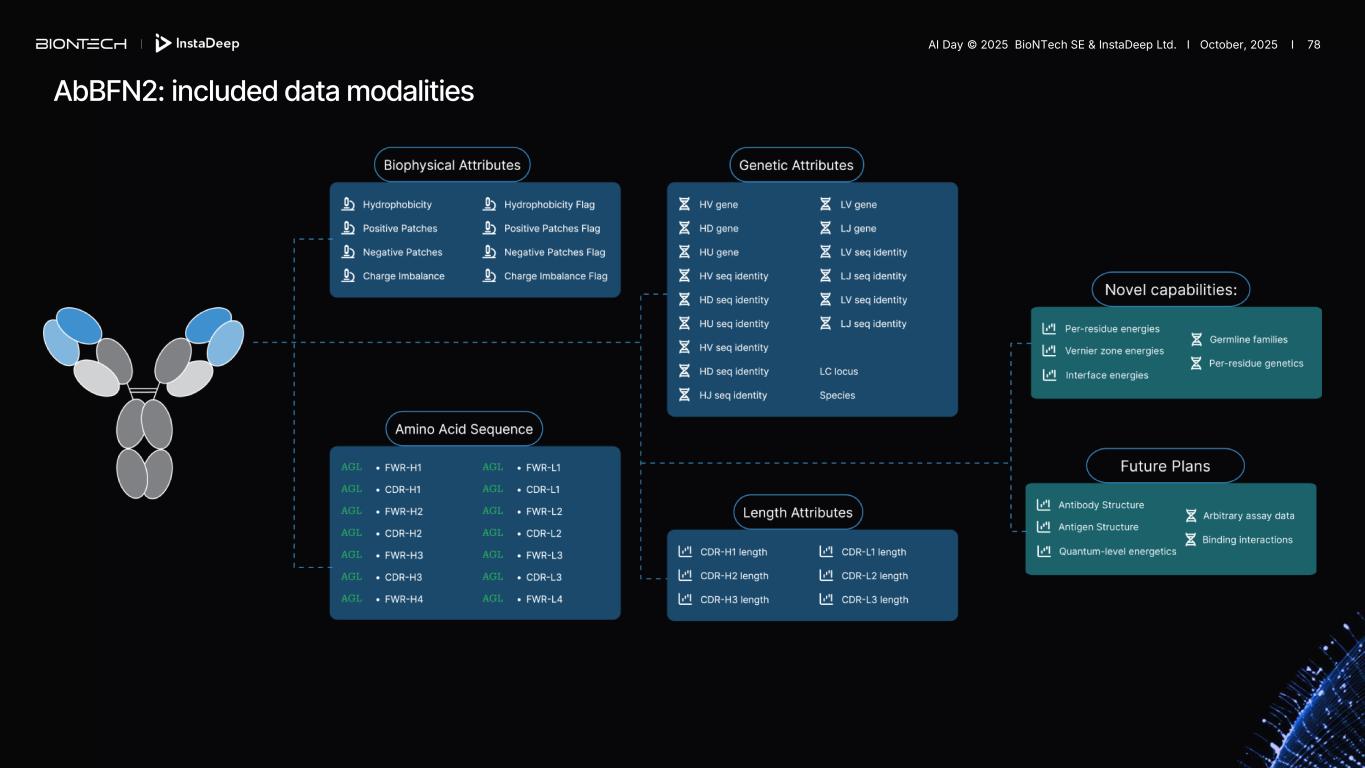Click the antibody diagram illustration
1365x768 pixels.
tap(143, 400)
